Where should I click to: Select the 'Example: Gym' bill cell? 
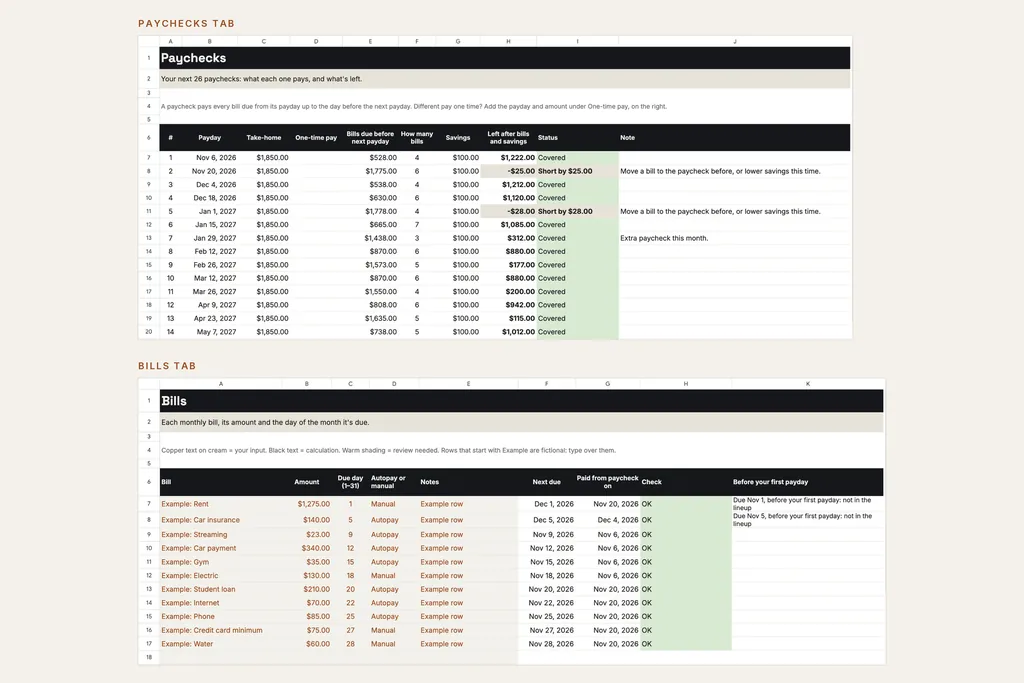pyautogui.click(x=221, y=562)
